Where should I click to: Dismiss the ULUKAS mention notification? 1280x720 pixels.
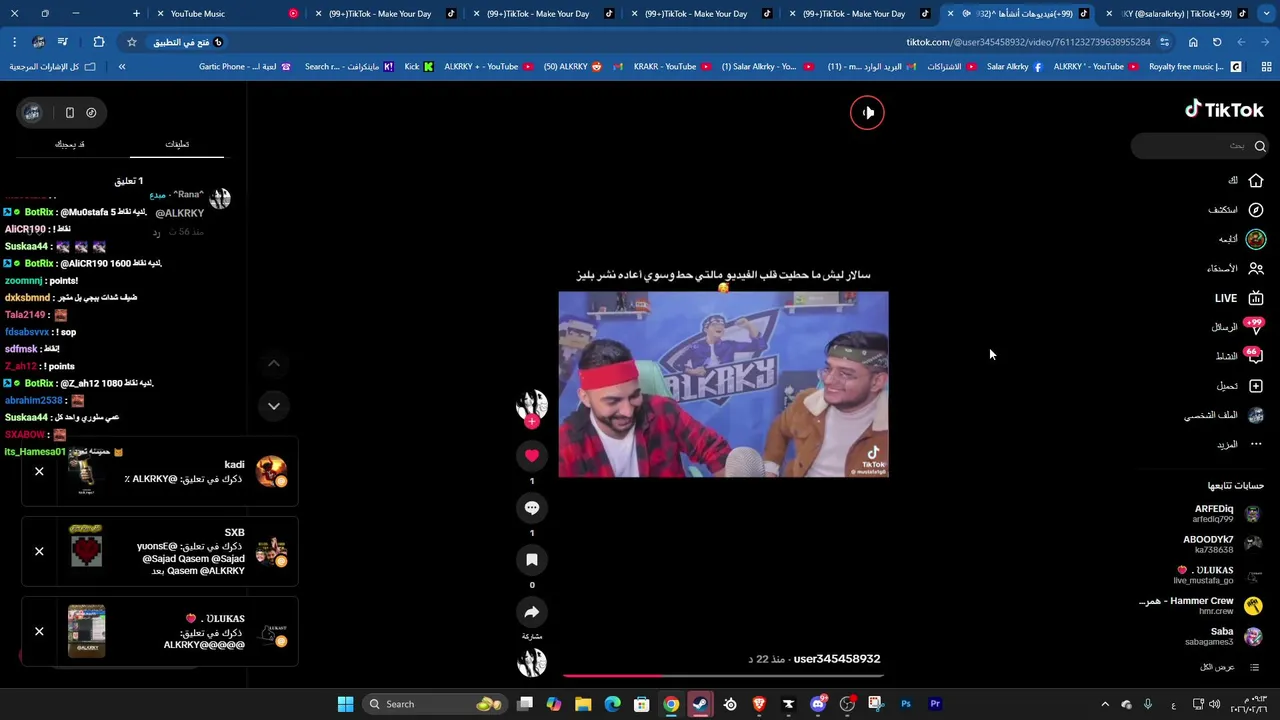(x=39, y=631)
